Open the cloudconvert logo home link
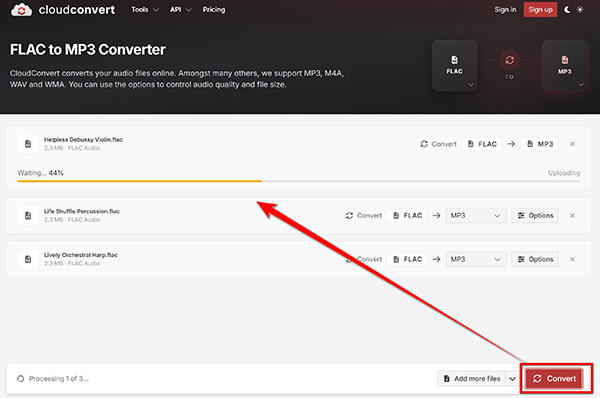Viewport: 600px width, 398px height. click(x=63, y=10)
